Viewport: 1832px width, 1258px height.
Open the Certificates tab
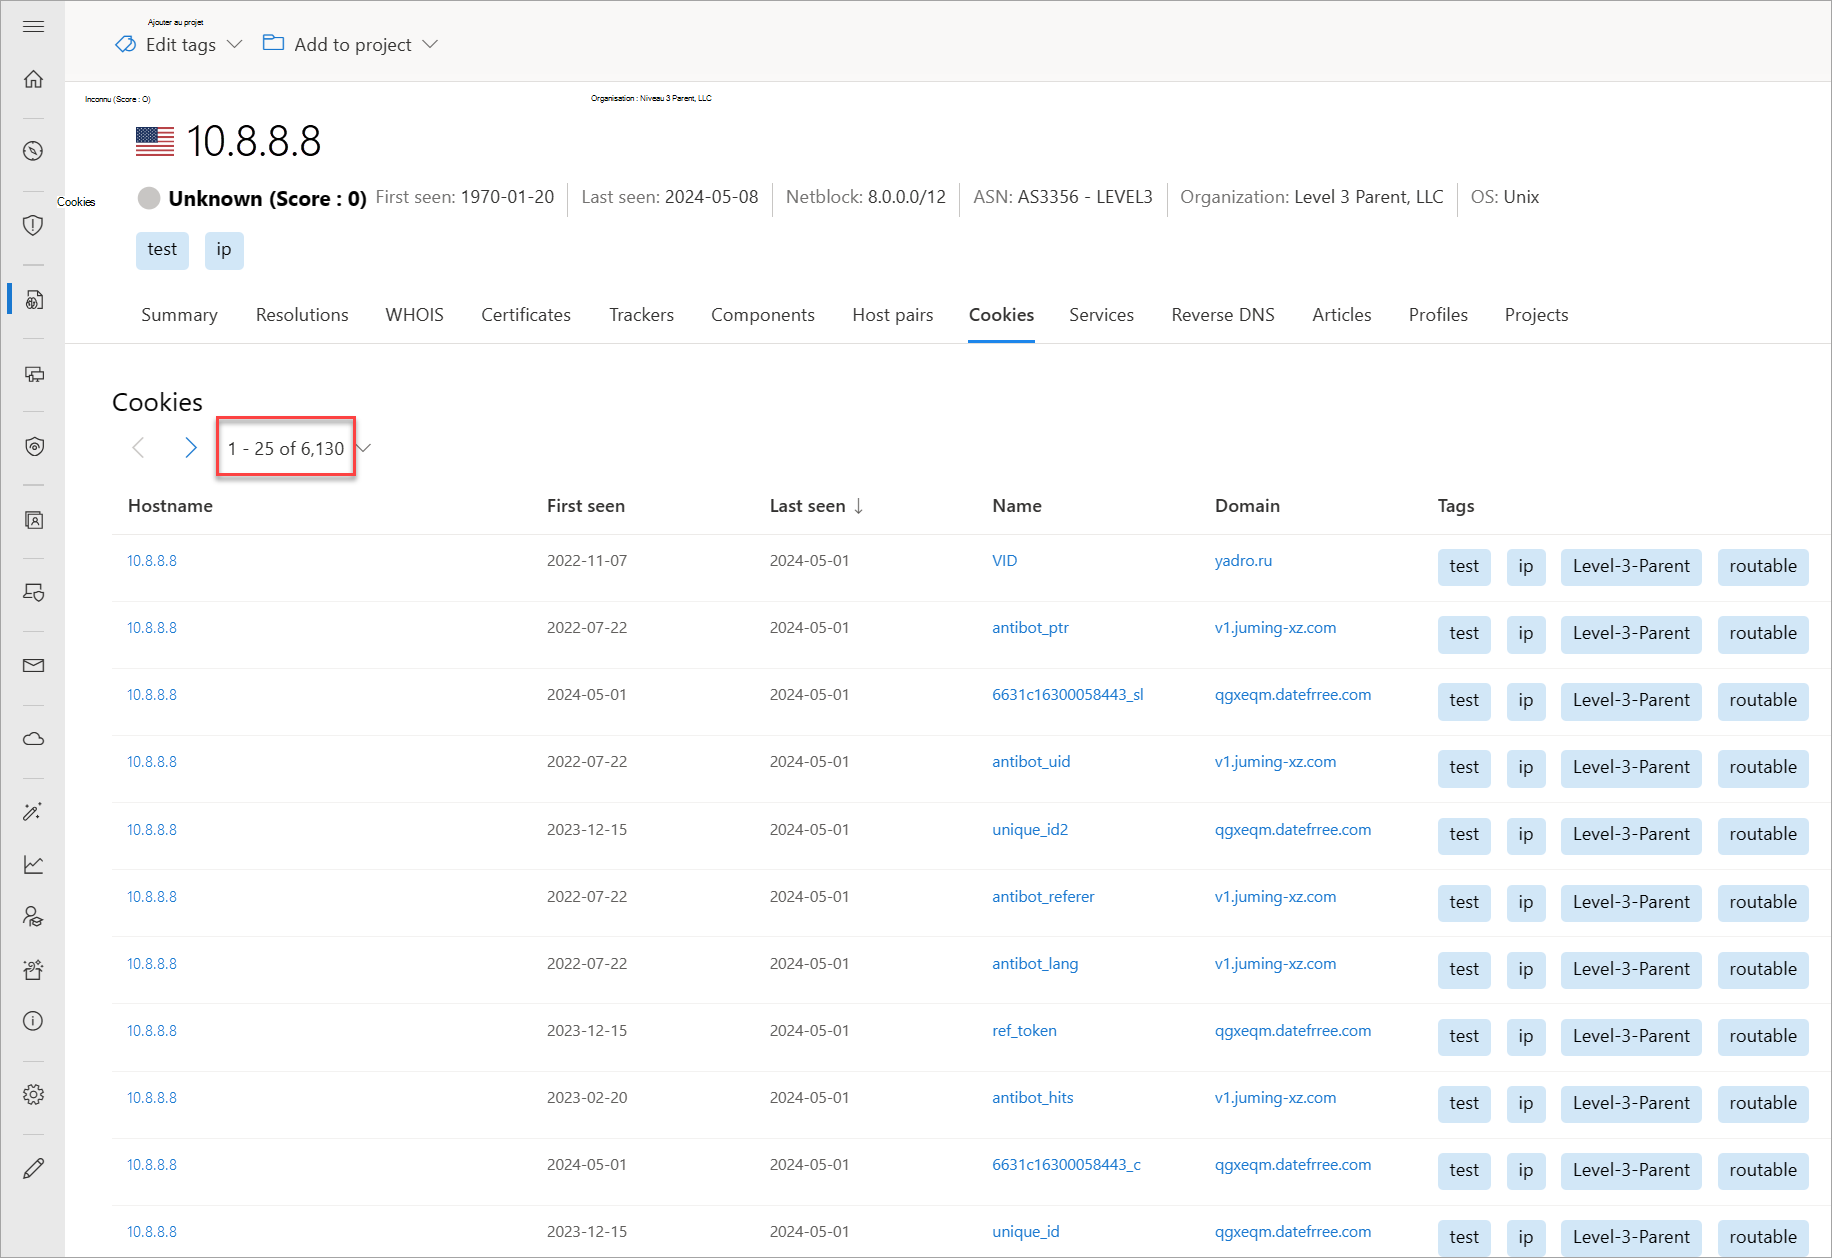(x=526, y=315)
